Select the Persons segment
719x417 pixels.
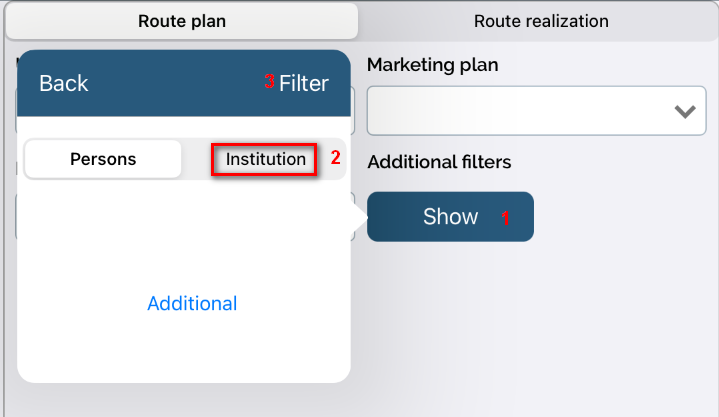tap(103, 159)
